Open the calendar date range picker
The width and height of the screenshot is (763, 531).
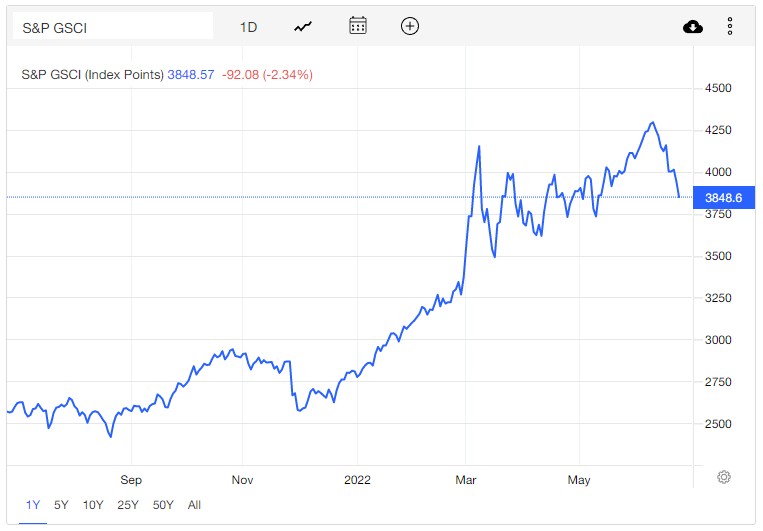(x=358, y=27)
